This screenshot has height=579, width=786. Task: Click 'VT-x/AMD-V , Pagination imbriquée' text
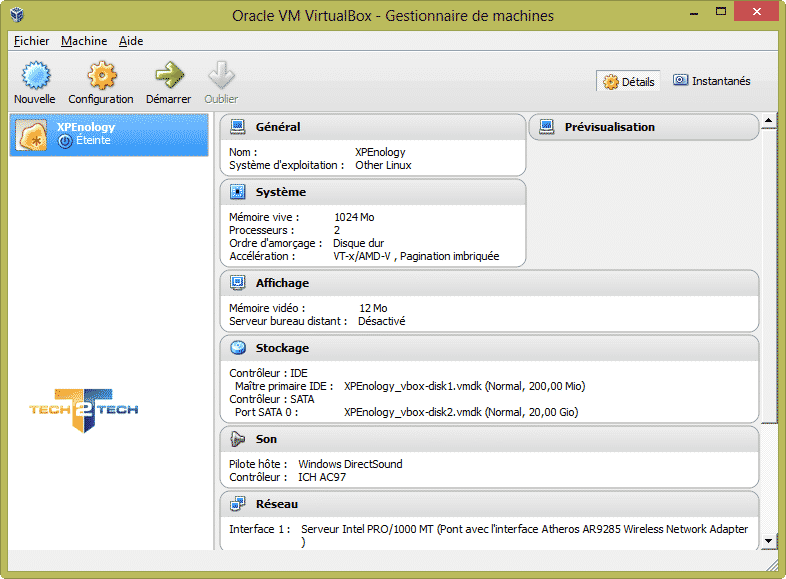pyautogui.click(x=416, y=256)
